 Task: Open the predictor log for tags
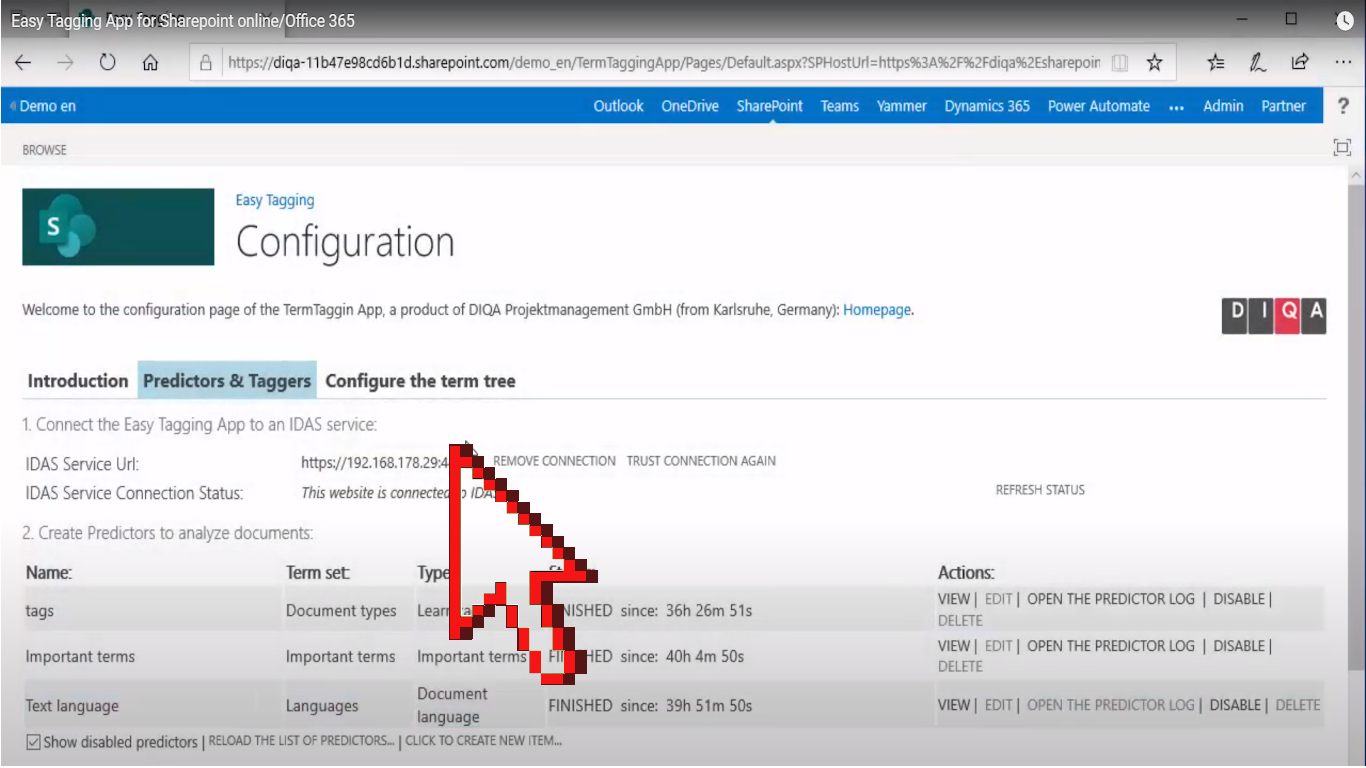pos(1111,599)
